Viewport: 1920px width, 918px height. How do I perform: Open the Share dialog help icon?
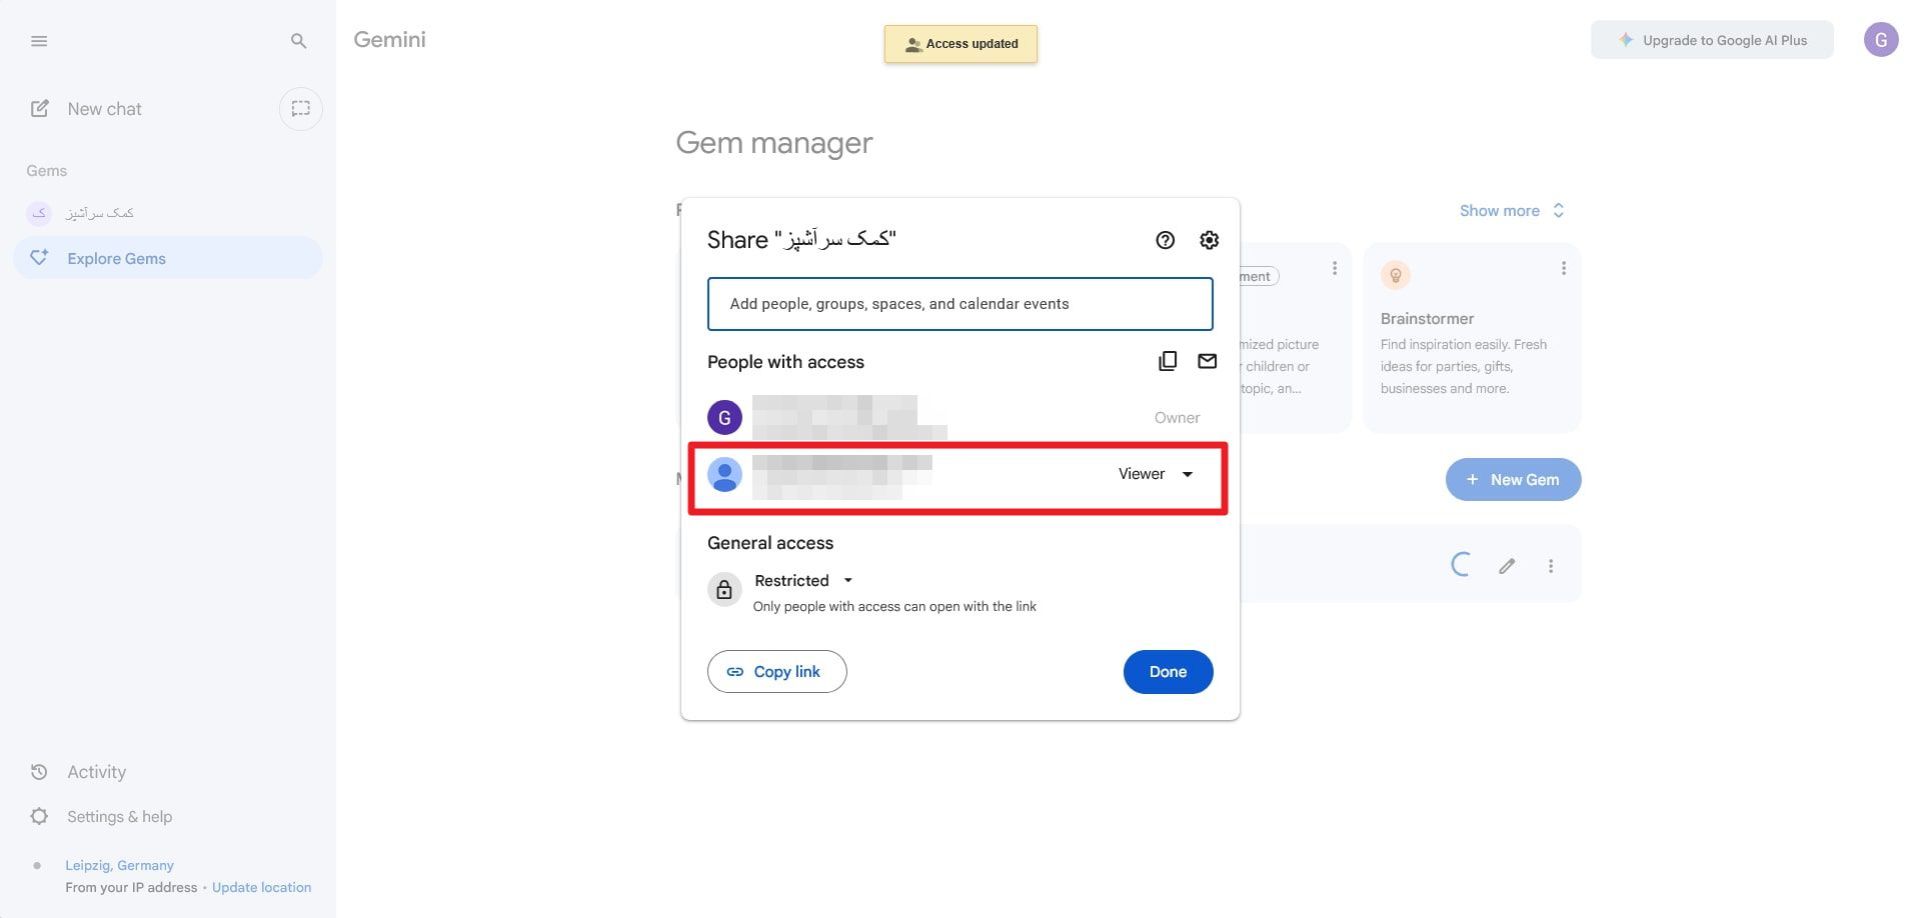(1165, 240)
